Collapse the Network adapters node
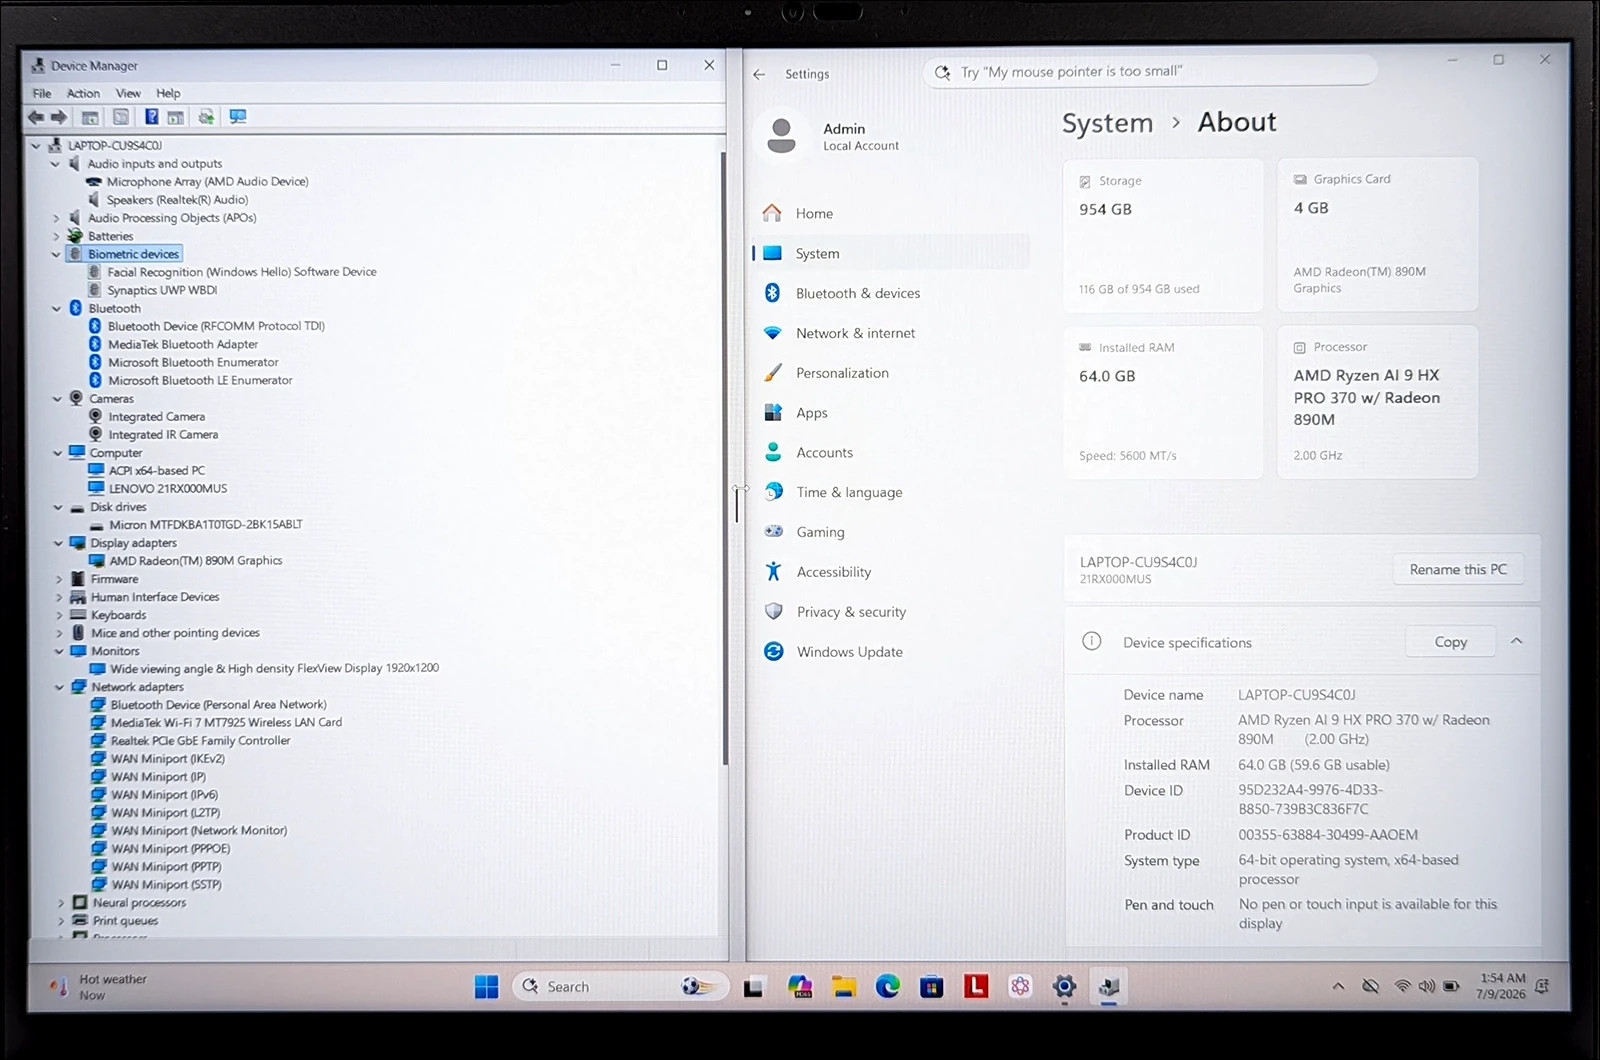Image resolution: width=1600 pixels, height=1060 pixels. click(x=59, y=687)
